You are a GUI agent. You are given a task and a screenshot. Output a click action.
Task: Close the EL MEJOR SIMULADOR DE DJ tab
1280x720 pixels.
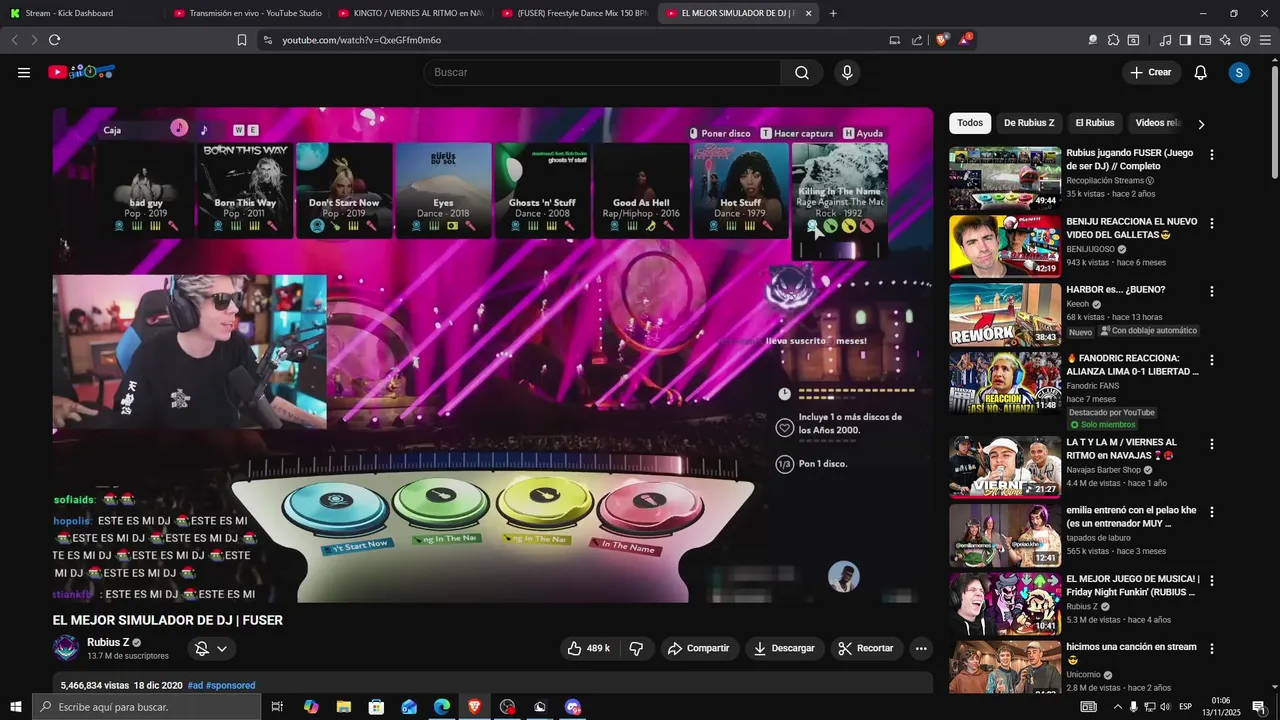click(808, 13)
